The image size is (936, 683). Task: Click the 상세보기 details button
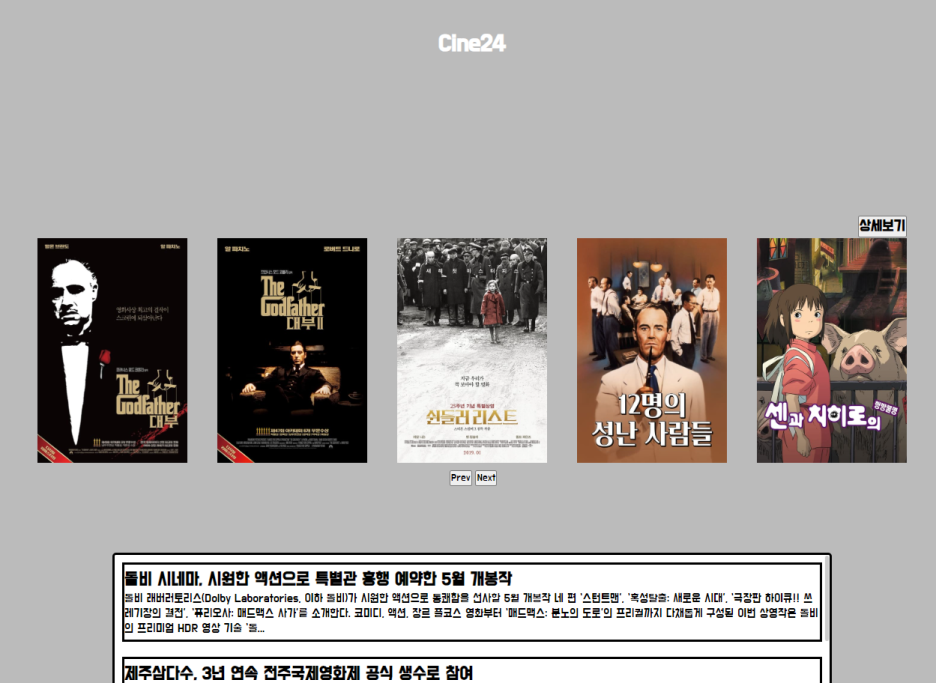pos(882,226)
